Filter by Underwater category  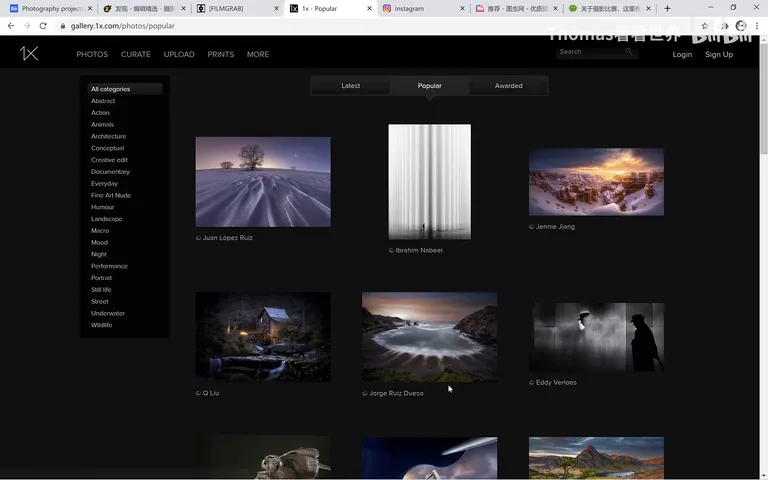coord(108,313)
